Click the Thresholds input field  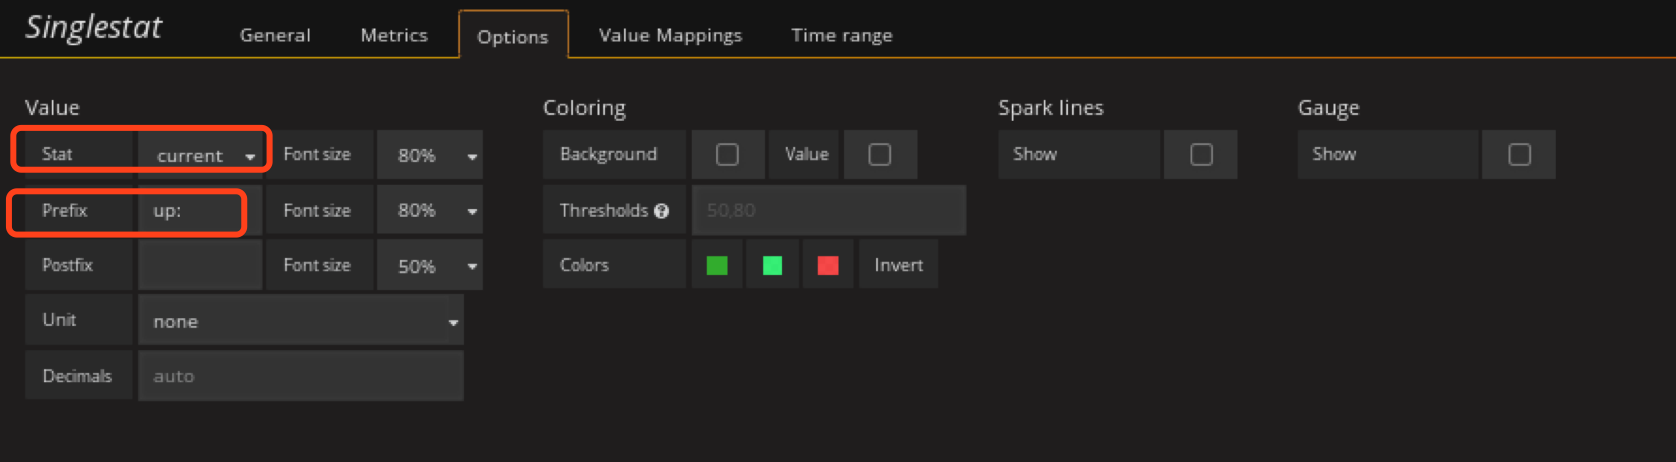pyautogui.click(x=828, y=211)
